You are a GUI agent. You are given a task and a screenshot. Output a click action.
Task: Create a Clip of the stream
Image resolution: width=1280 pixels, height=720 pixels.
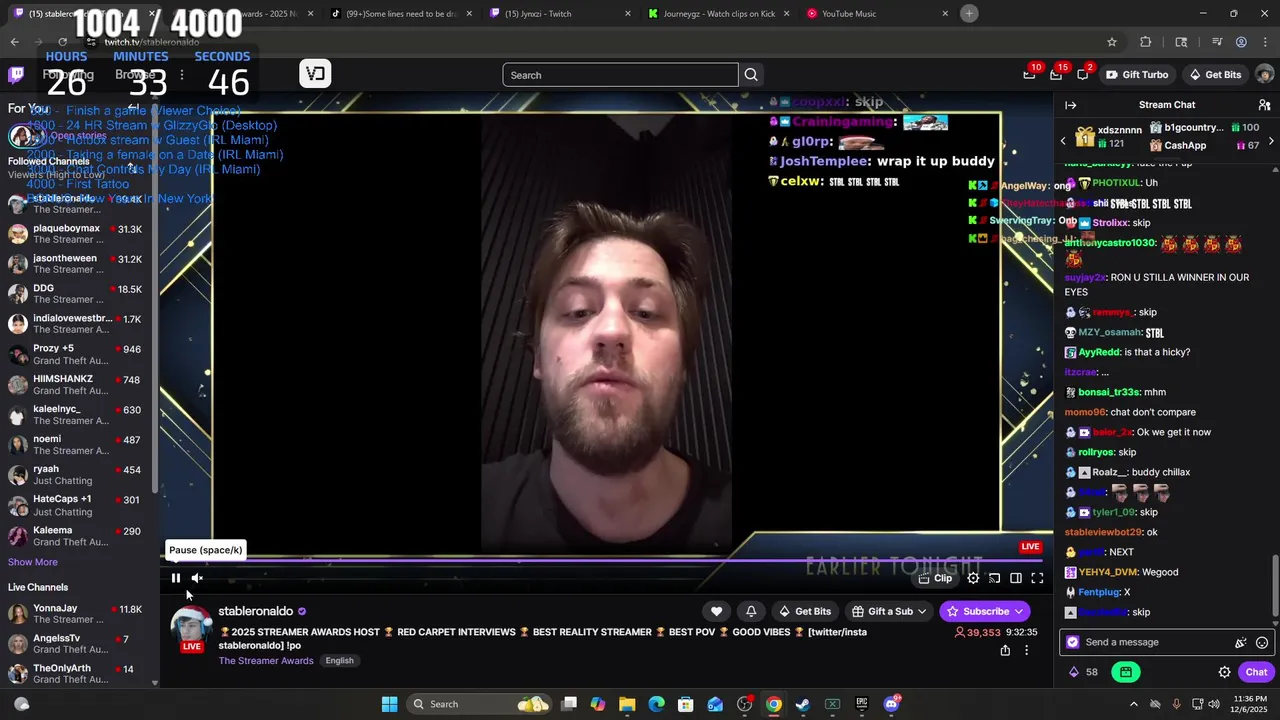[935, 578]
